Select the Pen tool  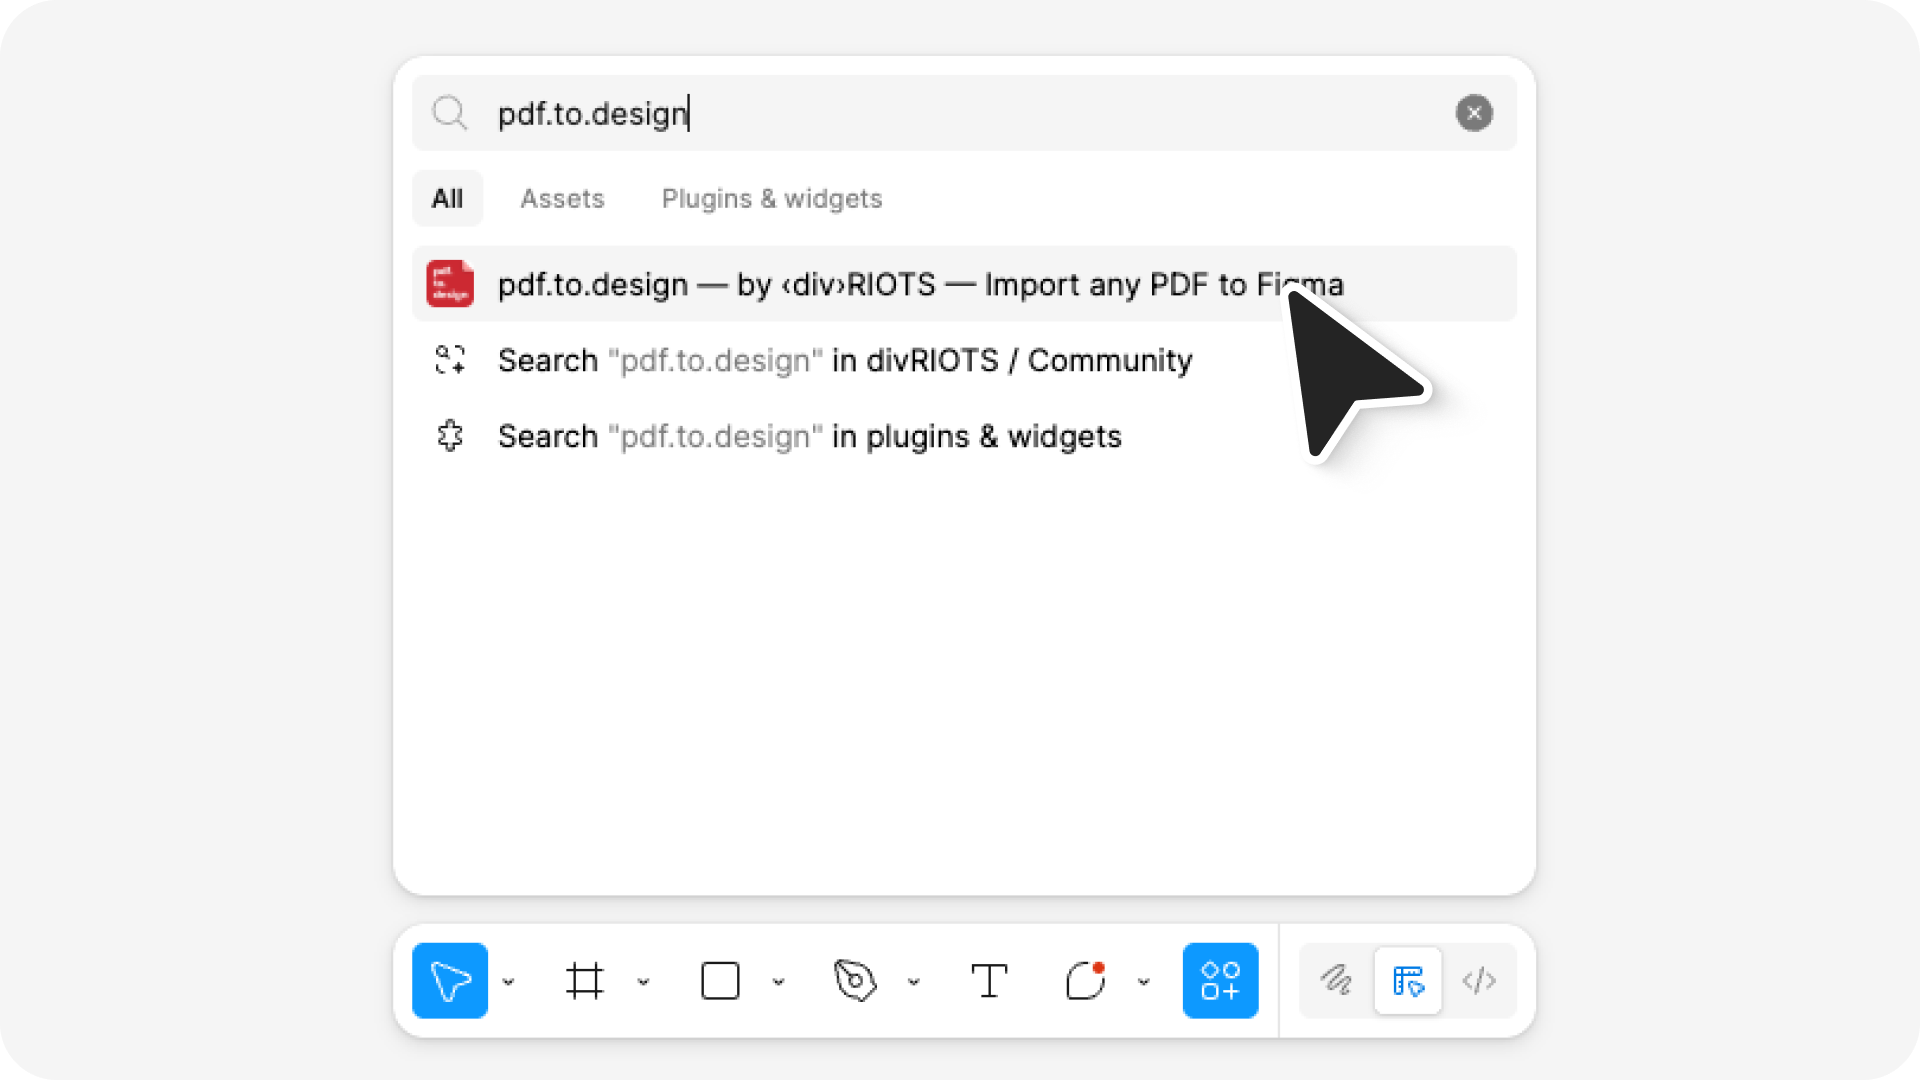(855, 981)
